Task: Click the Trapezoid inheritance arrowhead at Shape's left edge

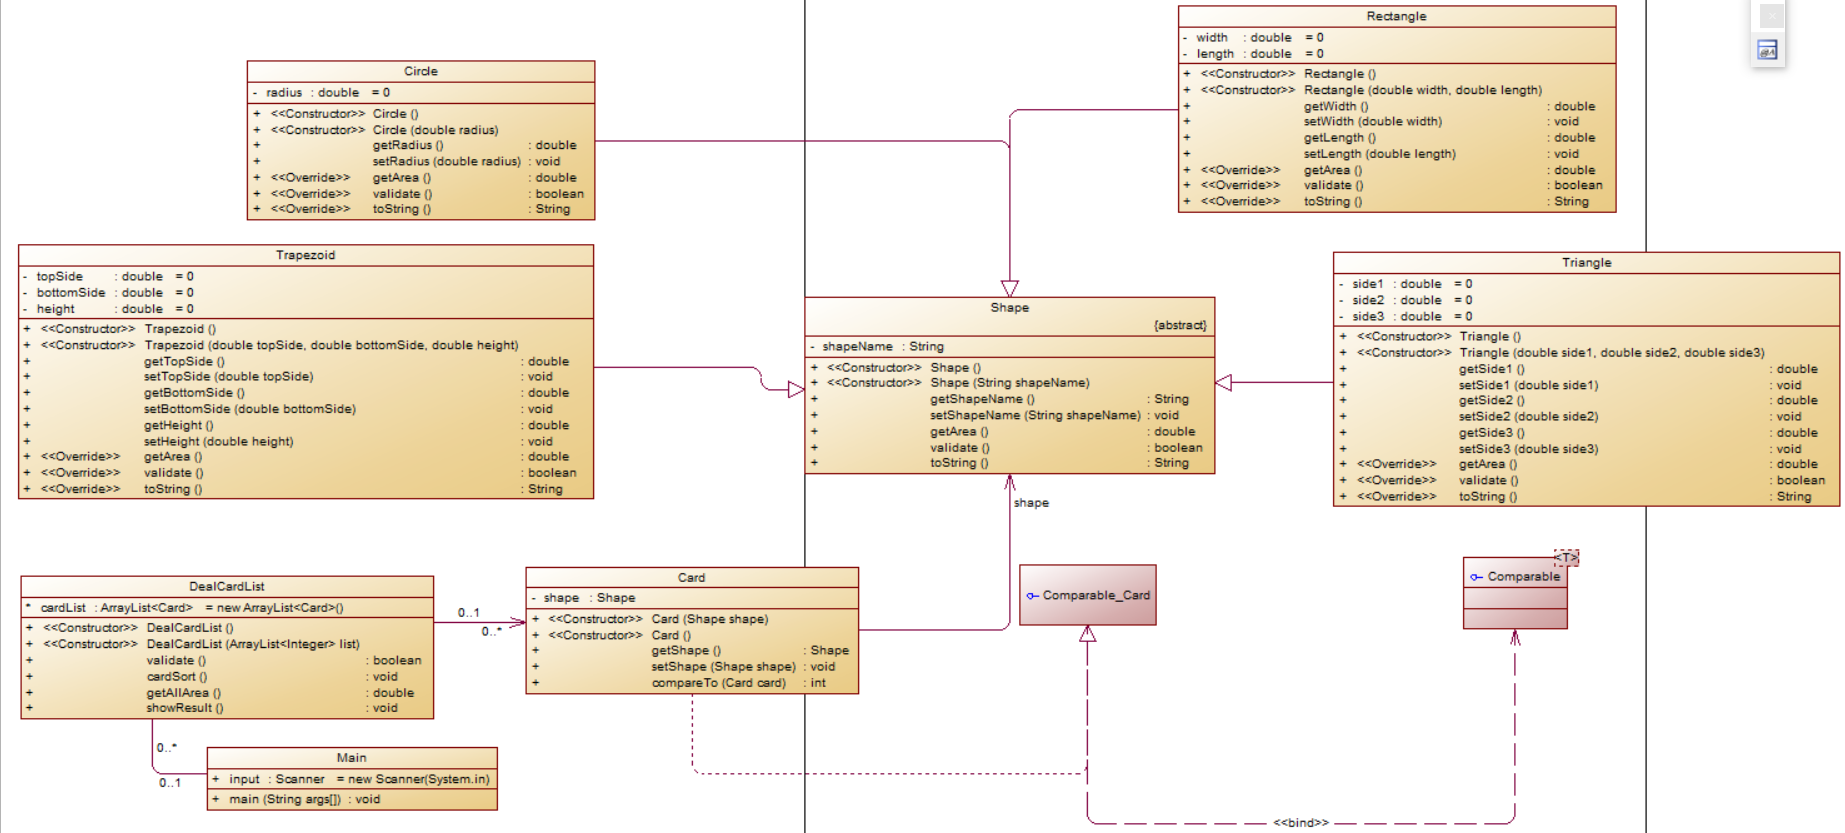Action: coord(796,390)
